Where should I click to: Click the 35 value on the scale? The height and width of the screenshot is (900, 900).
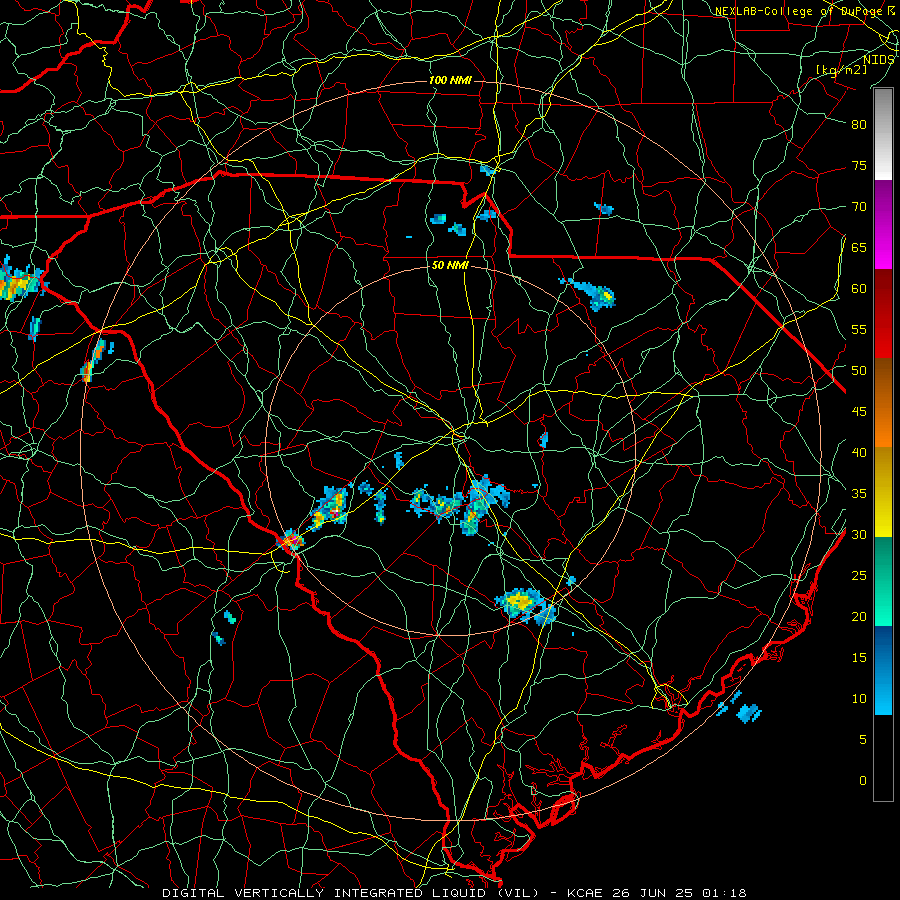859,494
